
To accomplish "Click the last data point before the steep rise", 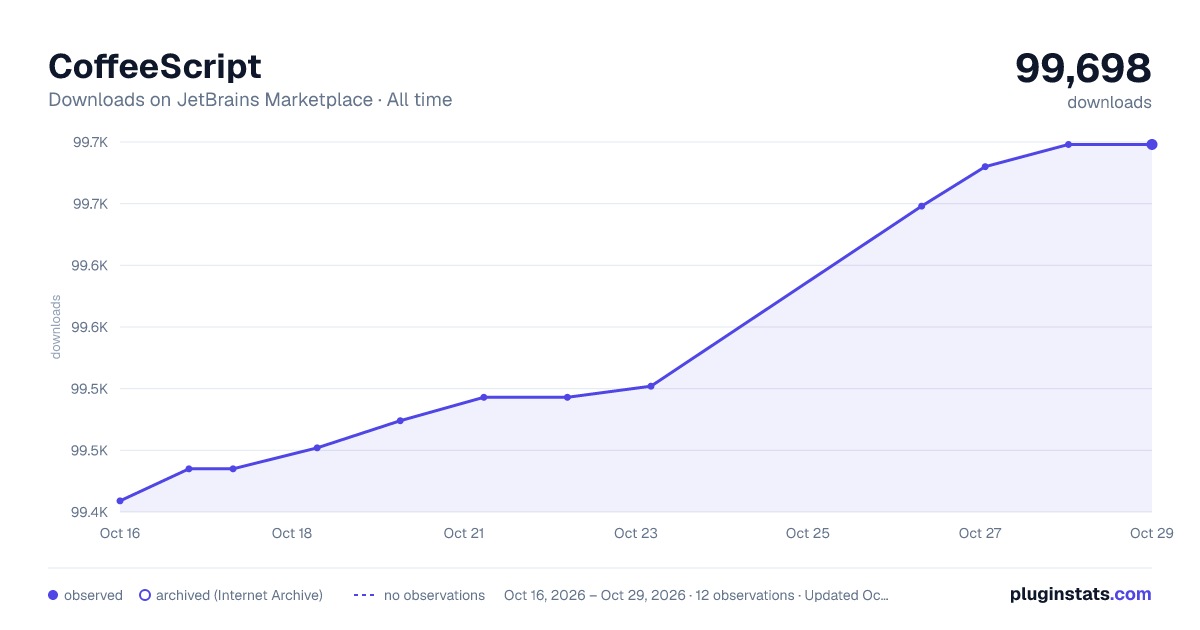I will tap(651, 386).
